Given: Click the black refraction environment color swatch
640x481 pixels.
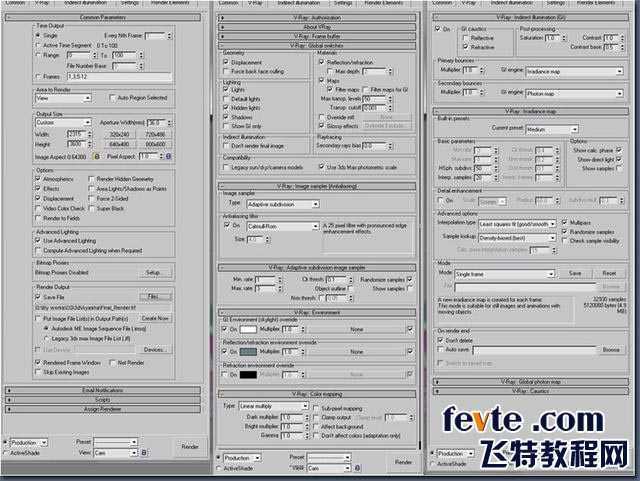Looking at the screenshot, I should pyautogui.click(x=248, y=374).
